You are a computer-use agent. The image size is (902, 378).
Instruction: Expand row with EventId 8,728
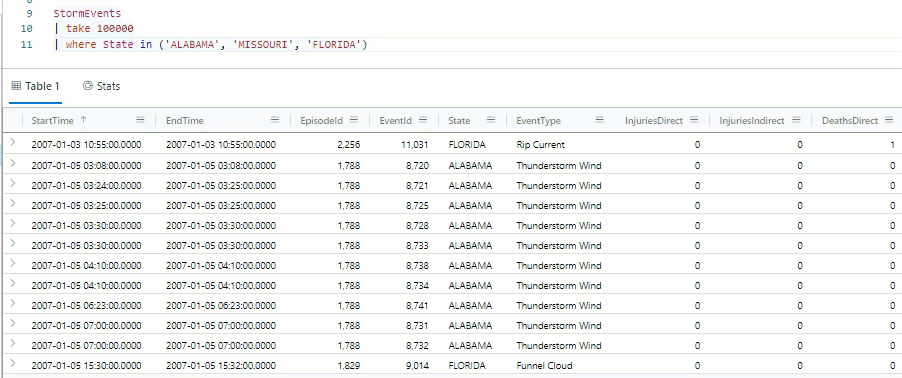[x=13, y=224]
